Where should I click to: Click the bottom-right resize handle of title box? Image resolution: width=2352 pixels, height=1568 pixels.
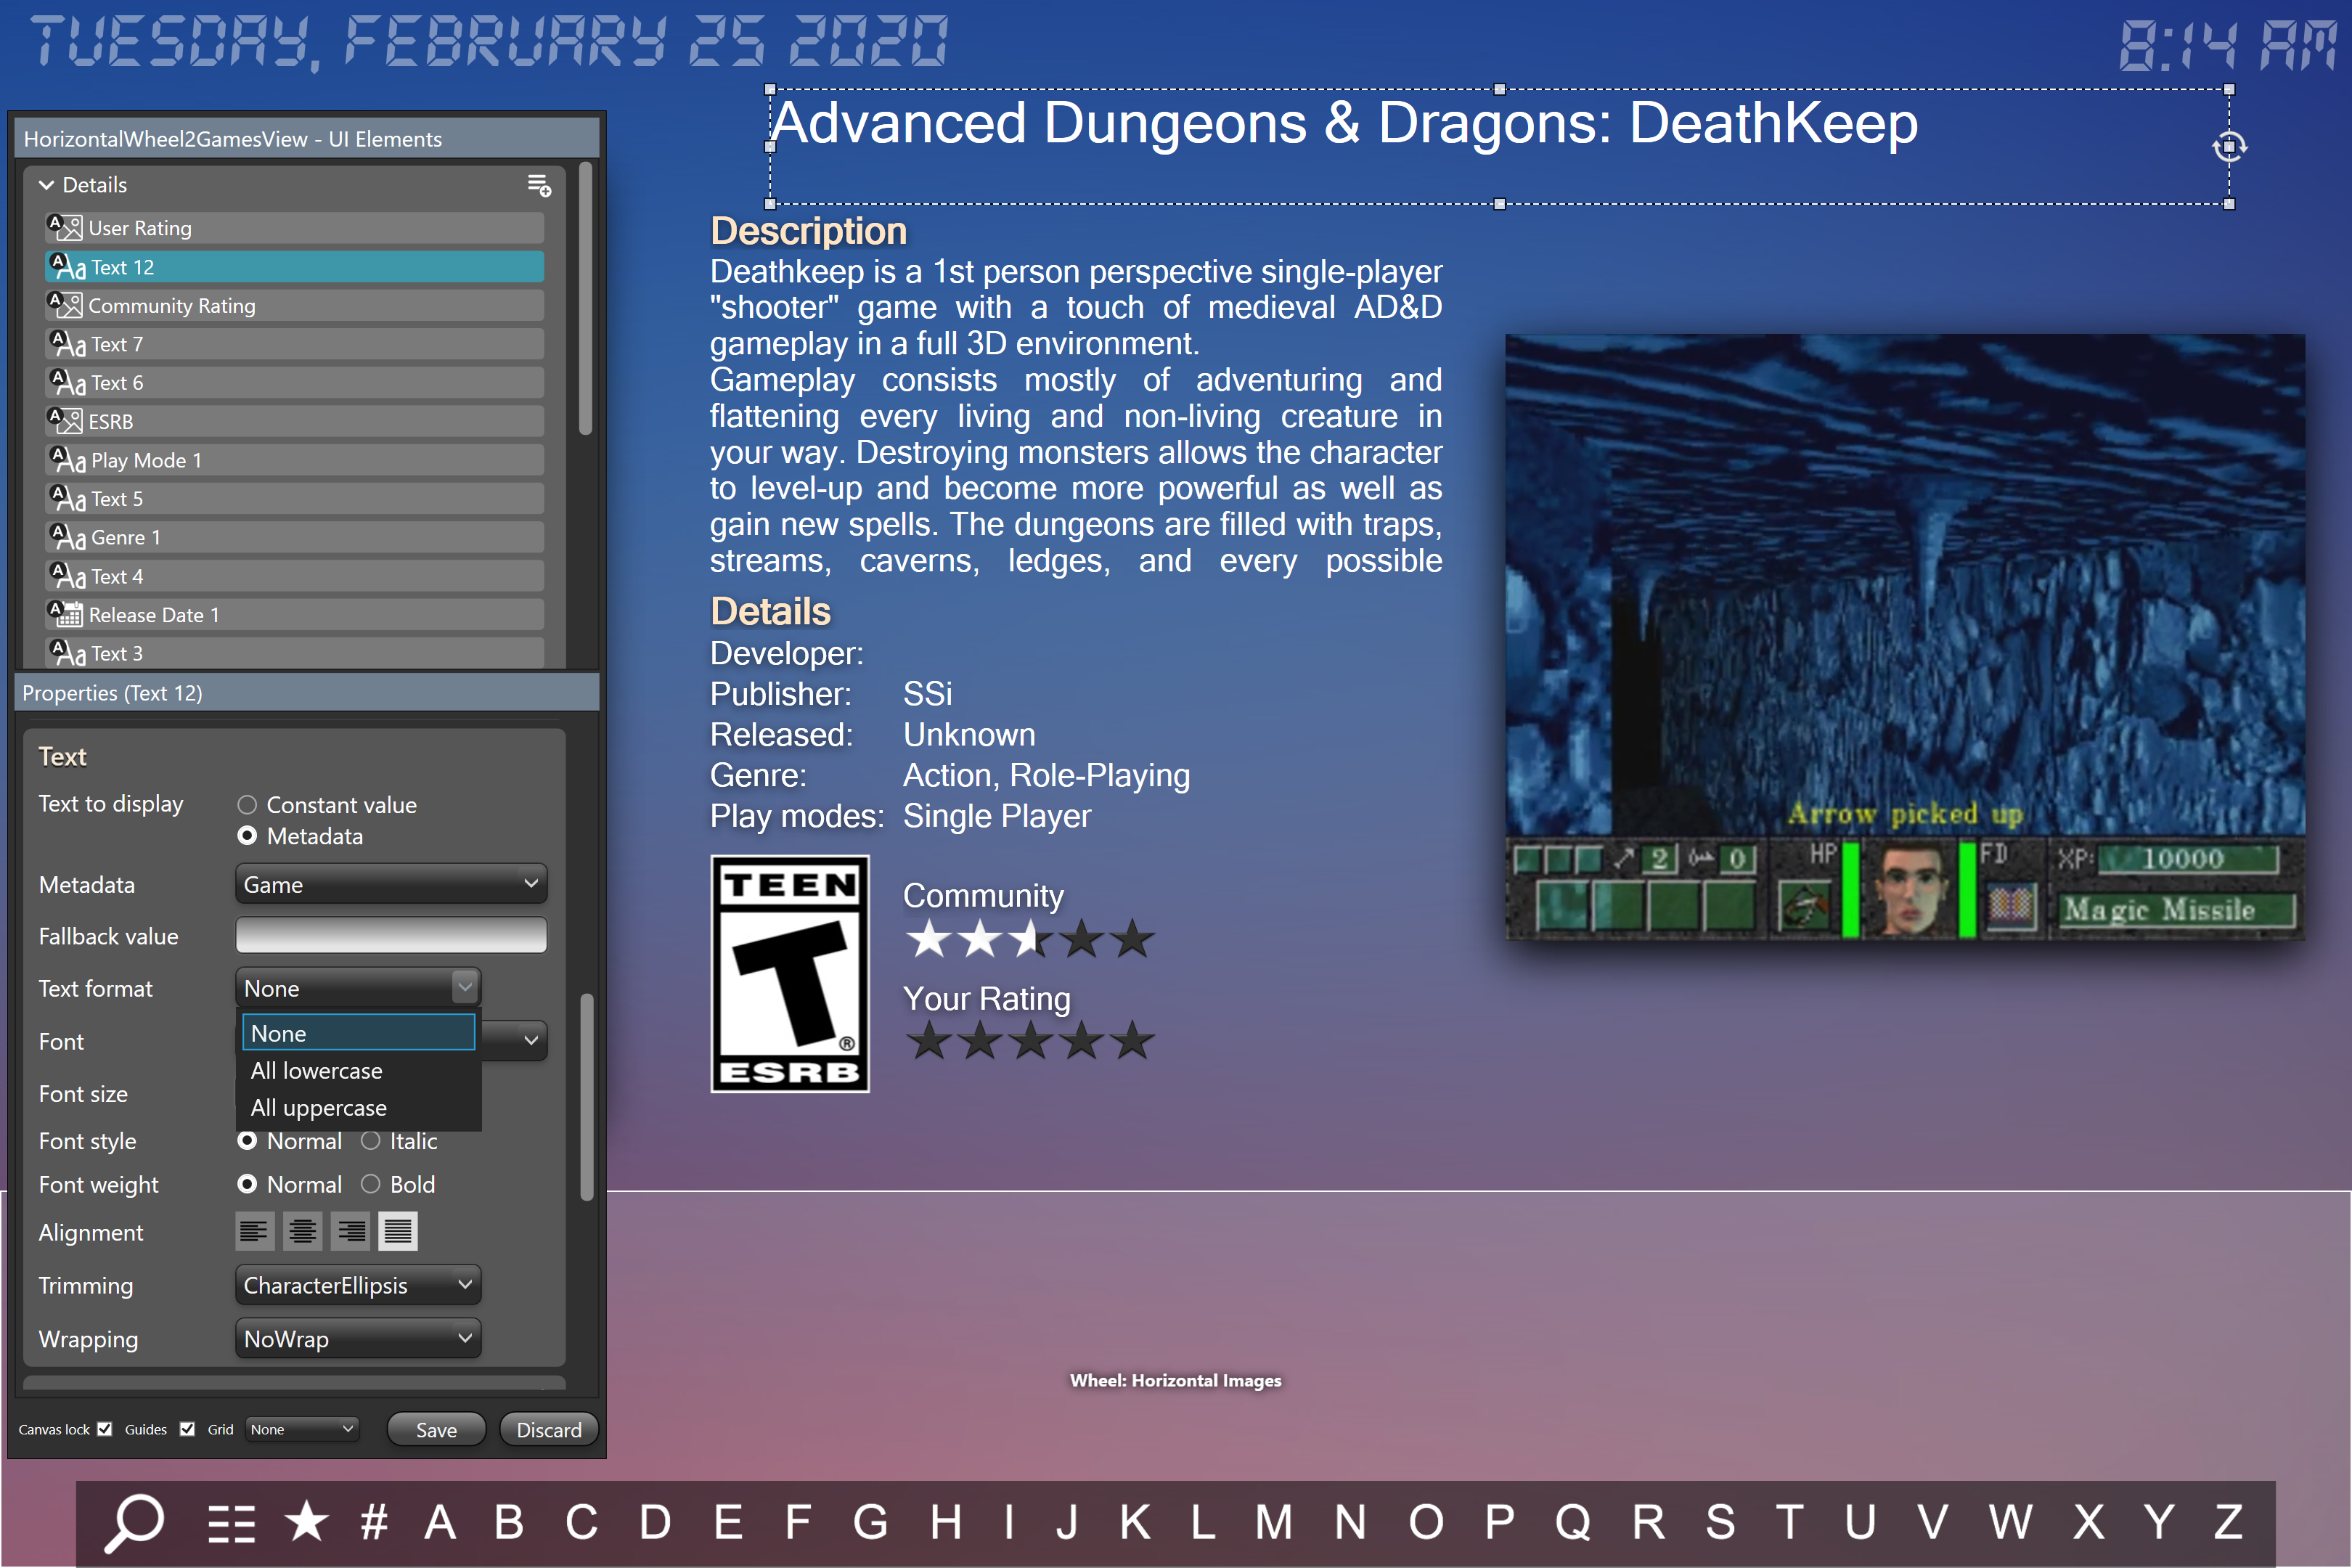(2229, 204)
